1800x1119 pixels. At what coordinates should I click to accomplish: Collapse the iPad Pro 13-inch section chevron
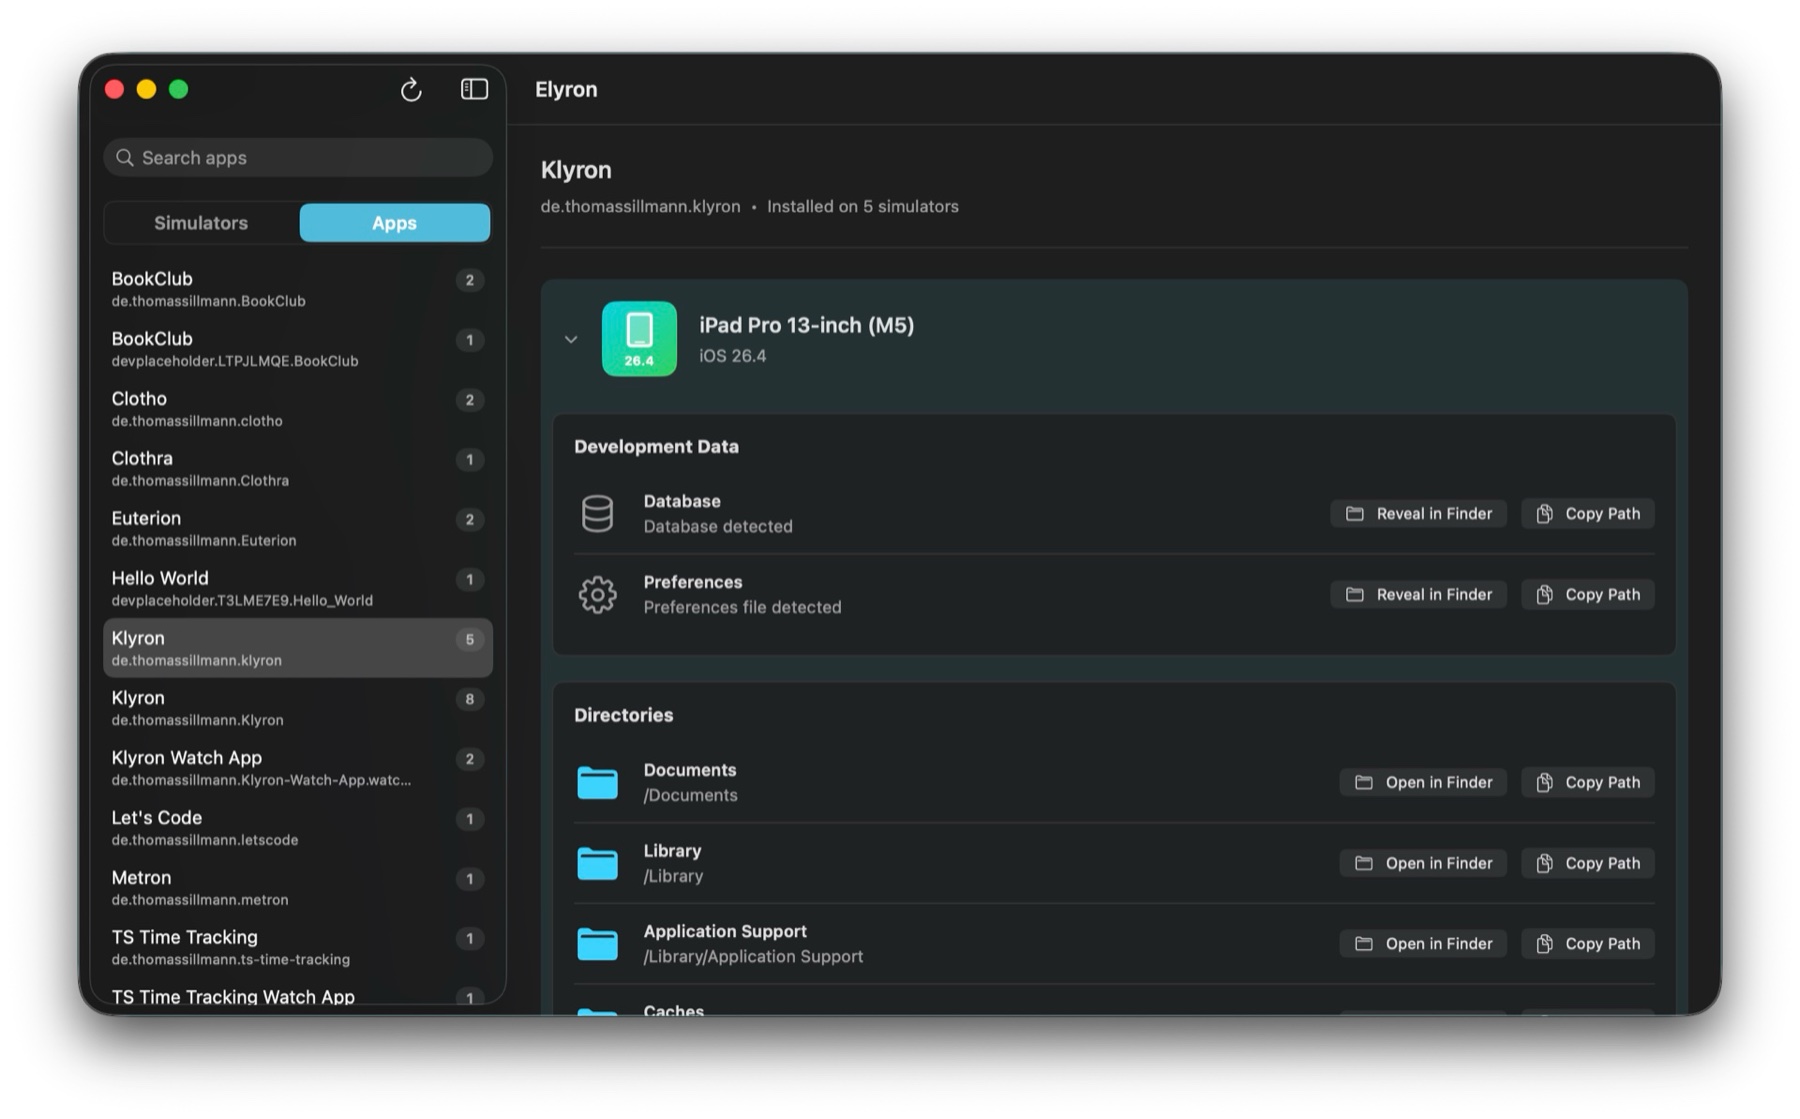pyautogui.click(x=571, y=339)
